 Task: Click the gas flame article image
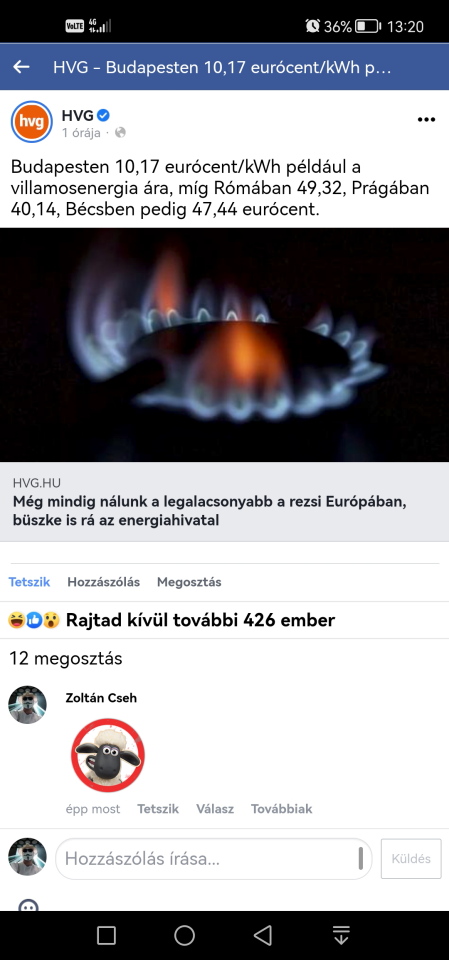(224, 345)
